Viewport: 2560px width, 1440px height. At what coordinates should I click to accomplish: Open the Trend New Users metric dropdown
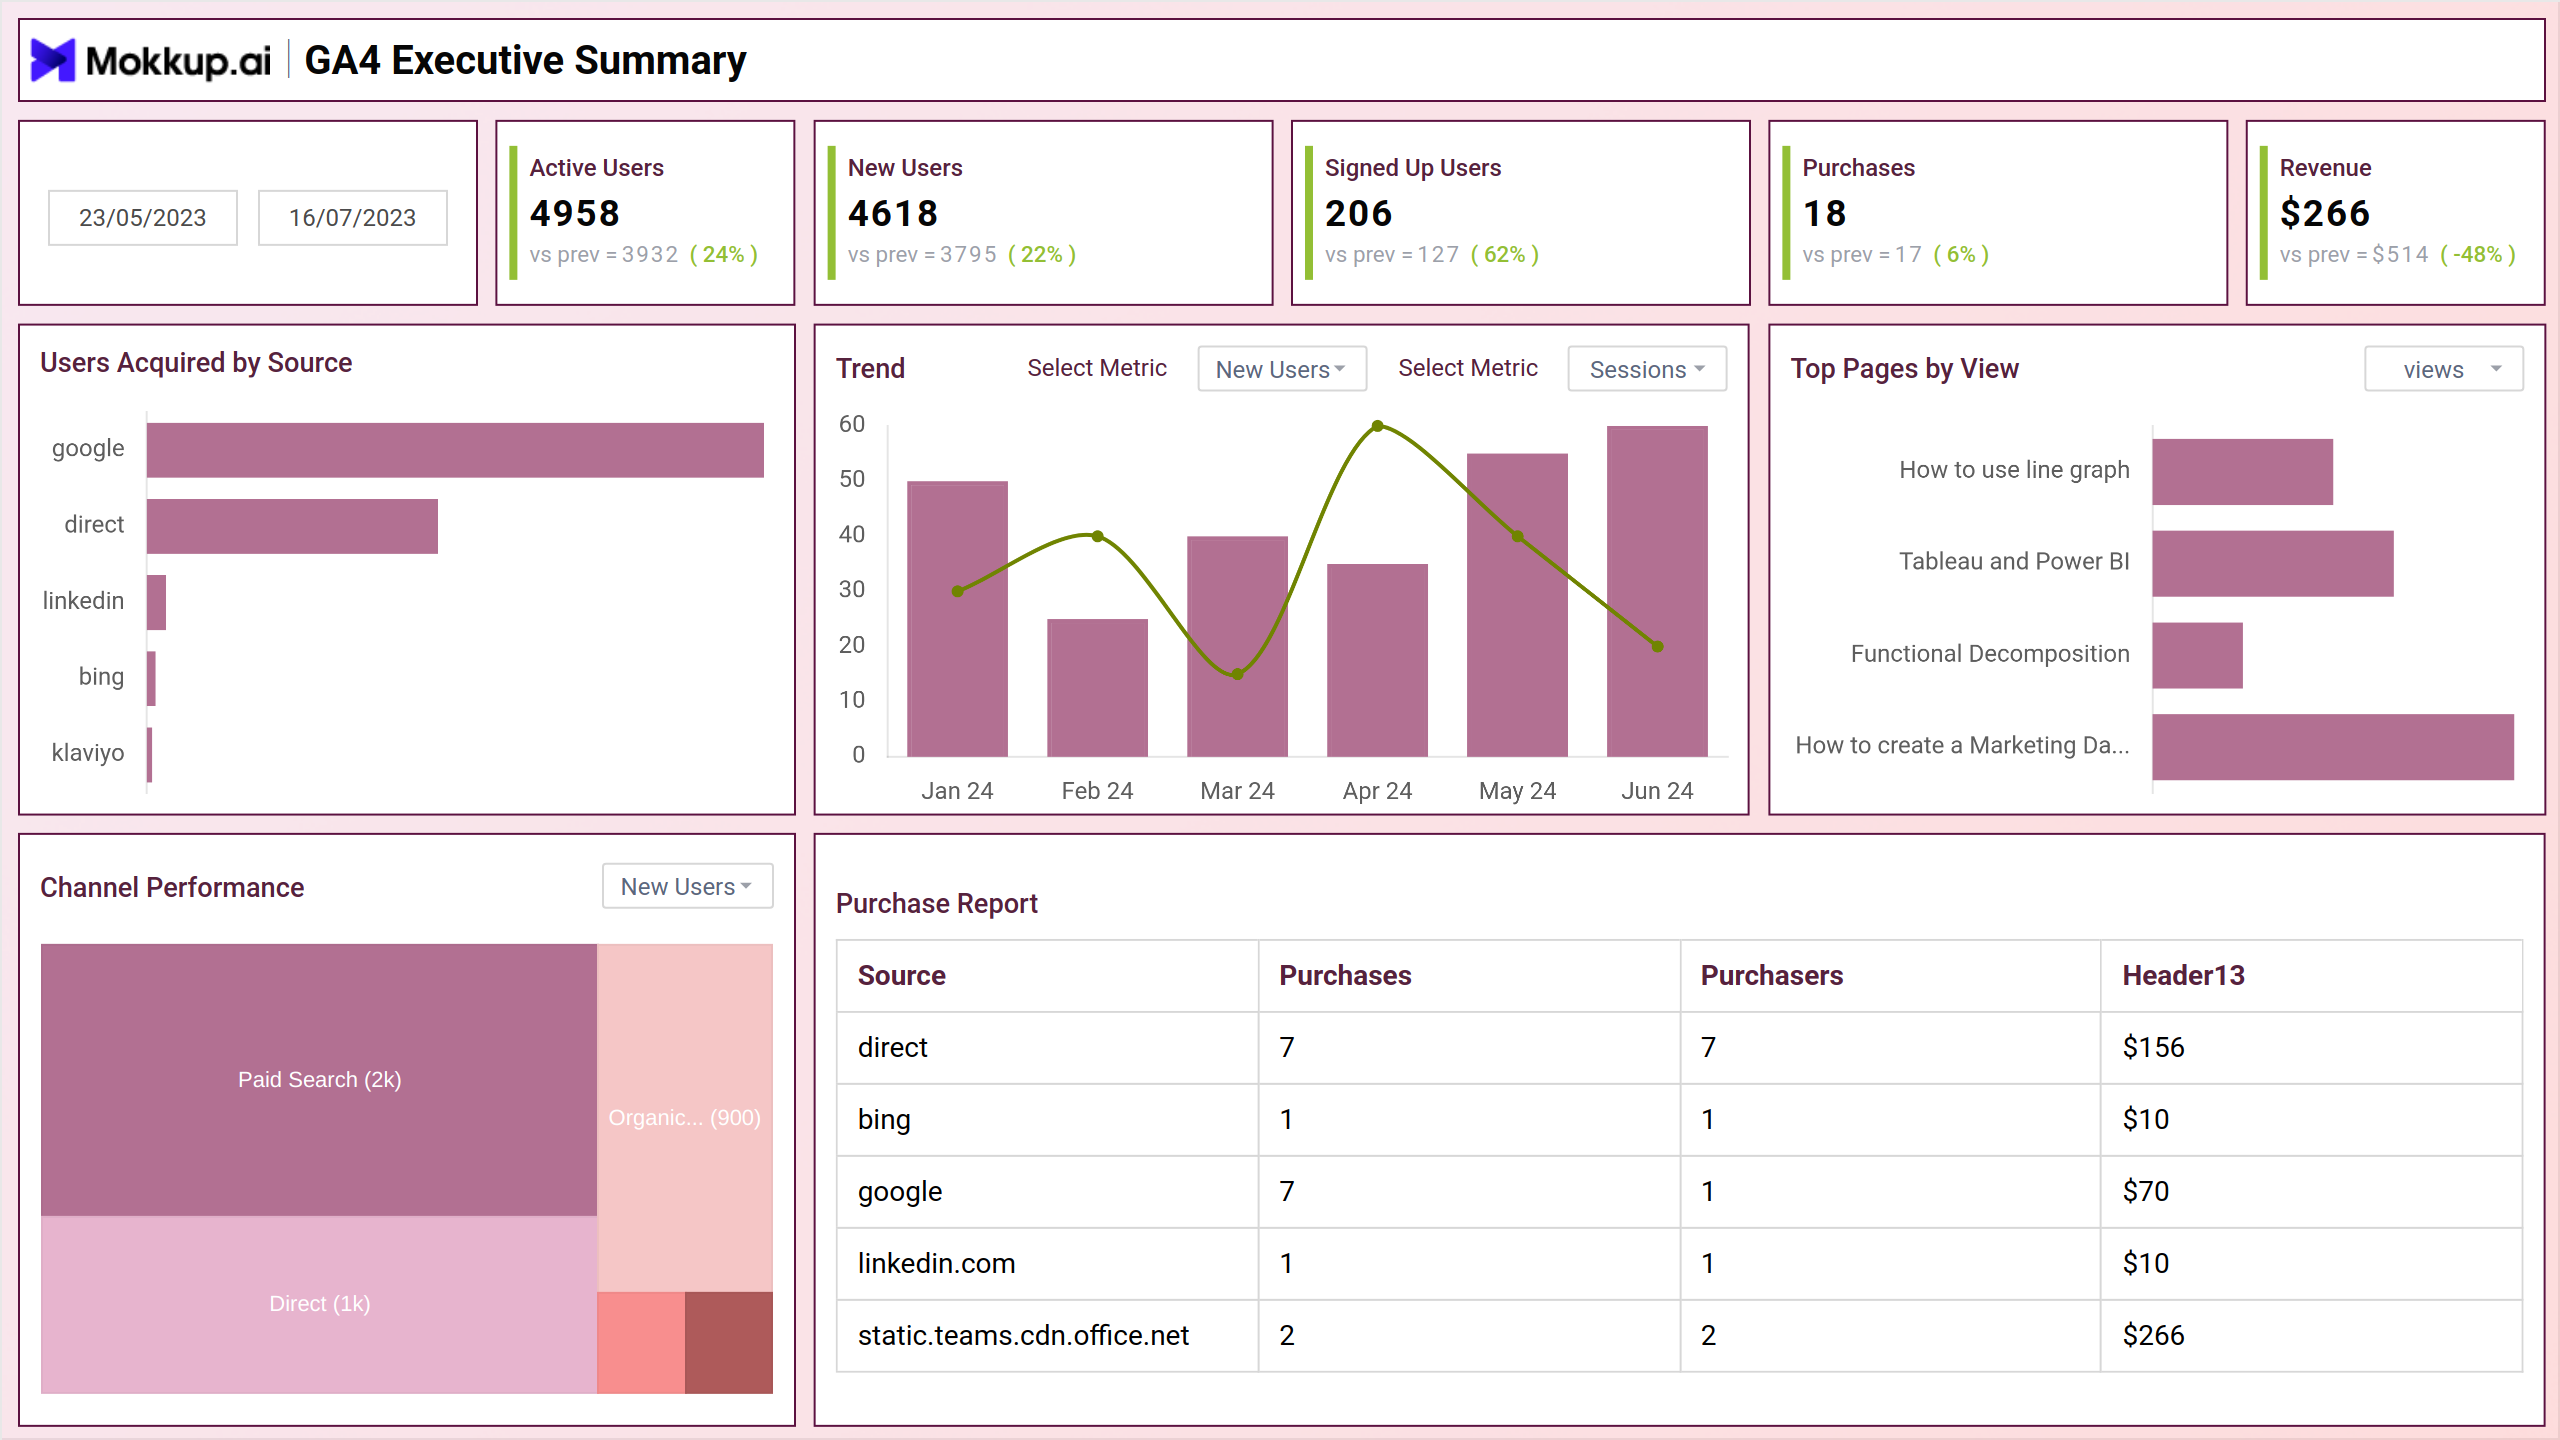(1282, 369)
